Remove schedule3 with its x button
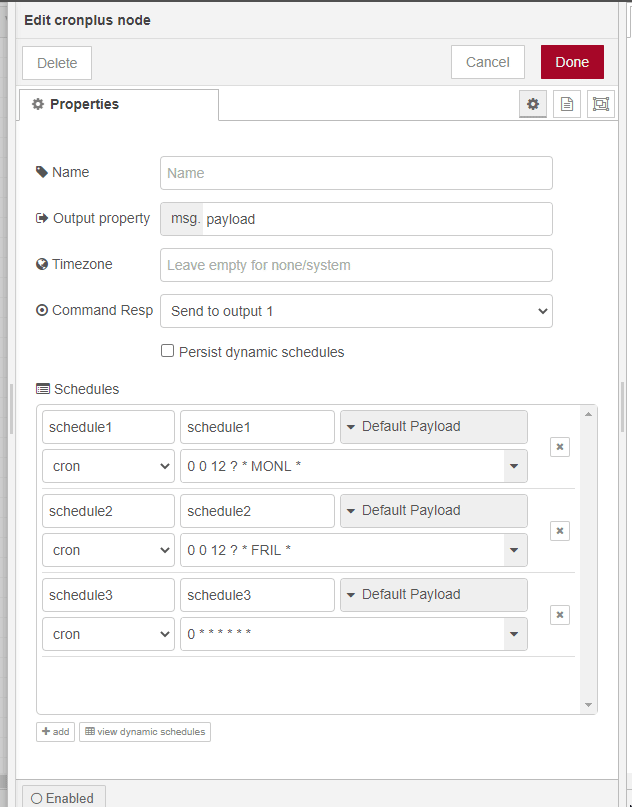The width and height of the screenshot is (632, 807). 559,615
